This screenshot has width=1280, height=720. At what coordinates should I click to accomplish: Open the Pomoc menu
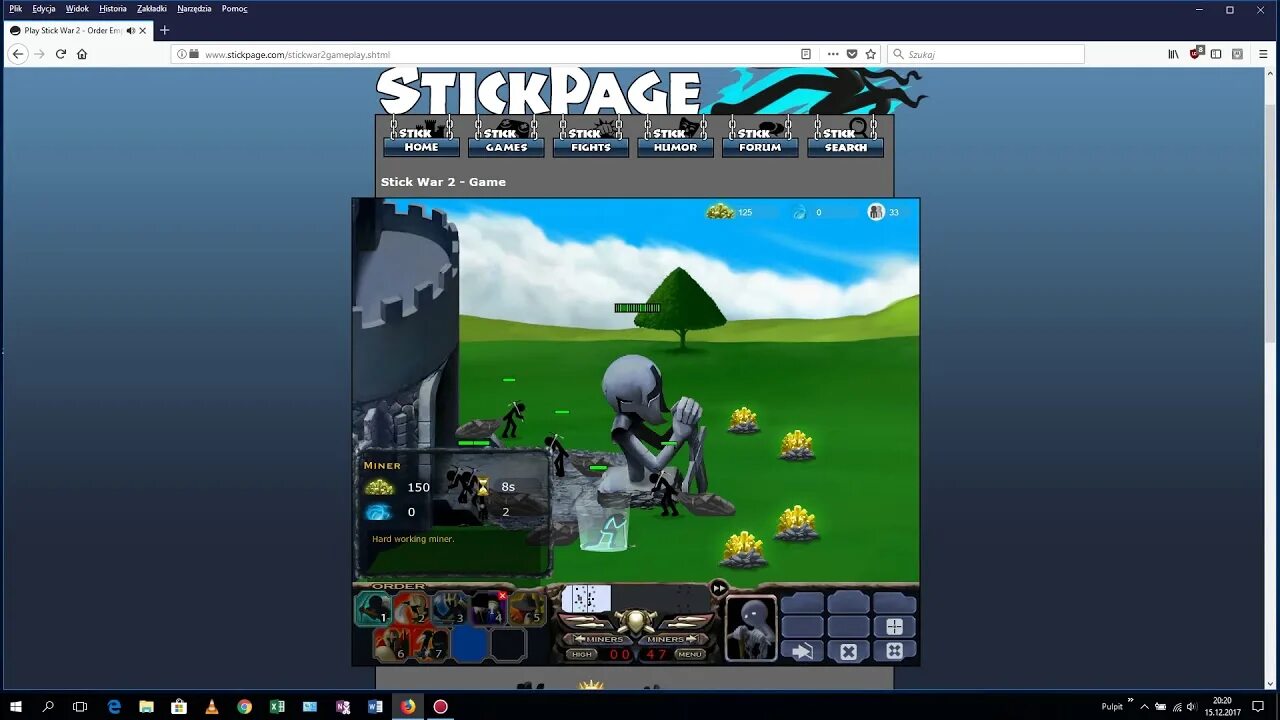pyautogui.click(x=235, y=9)
